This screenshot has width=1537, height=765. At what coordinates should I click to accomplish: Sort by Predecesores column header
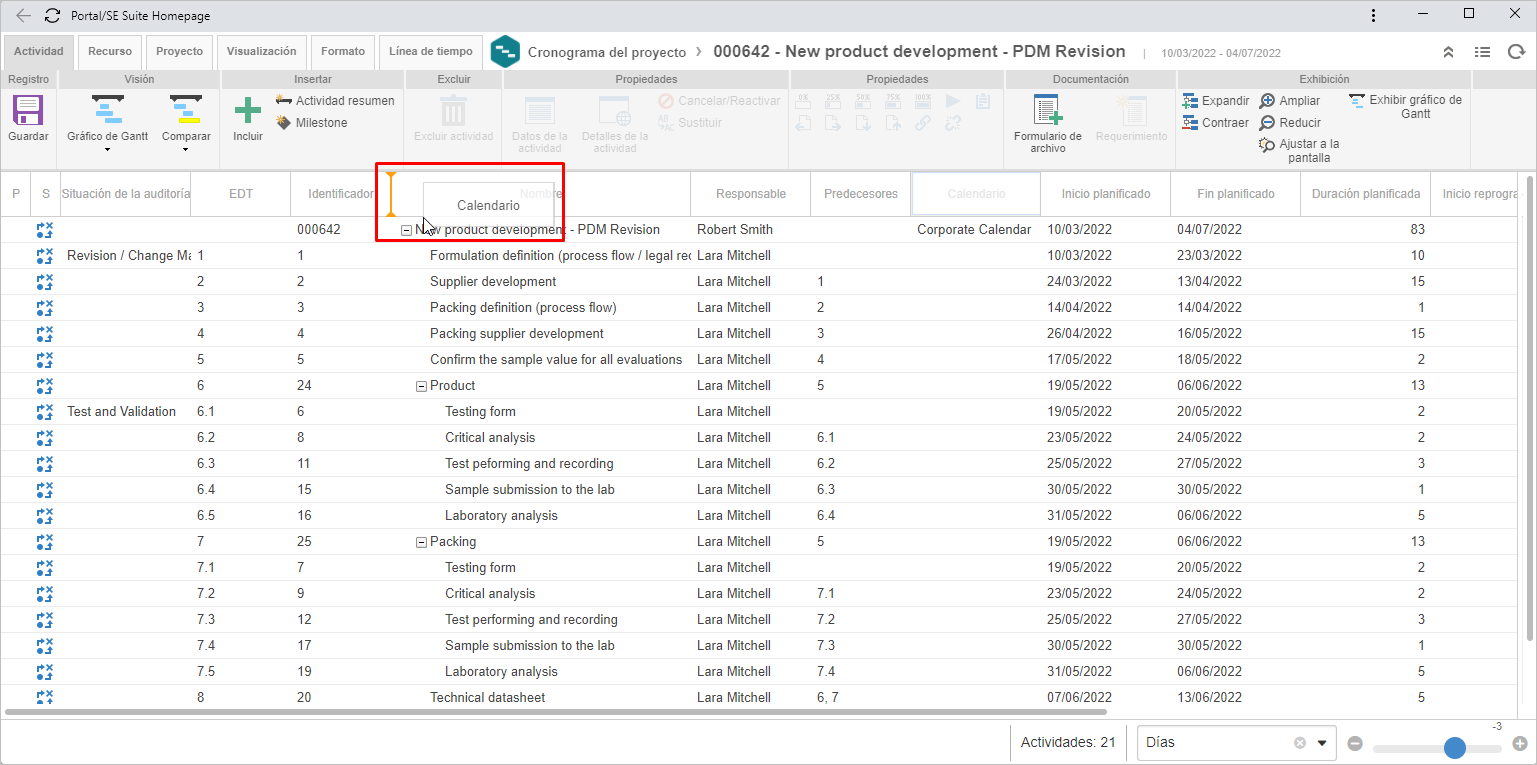861,194
